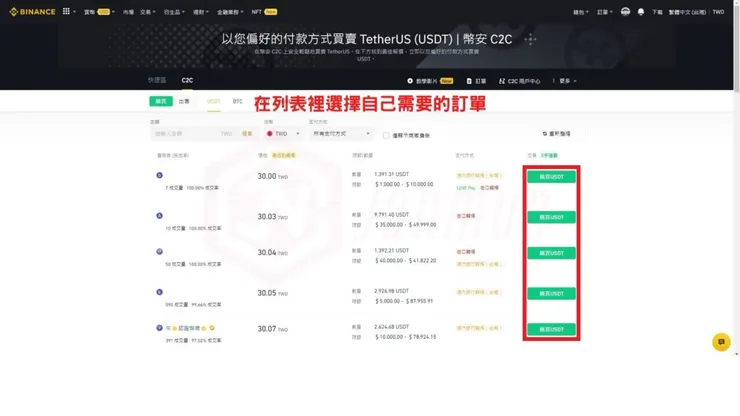Click the LINE Pay payment tag

coord(466,188)
